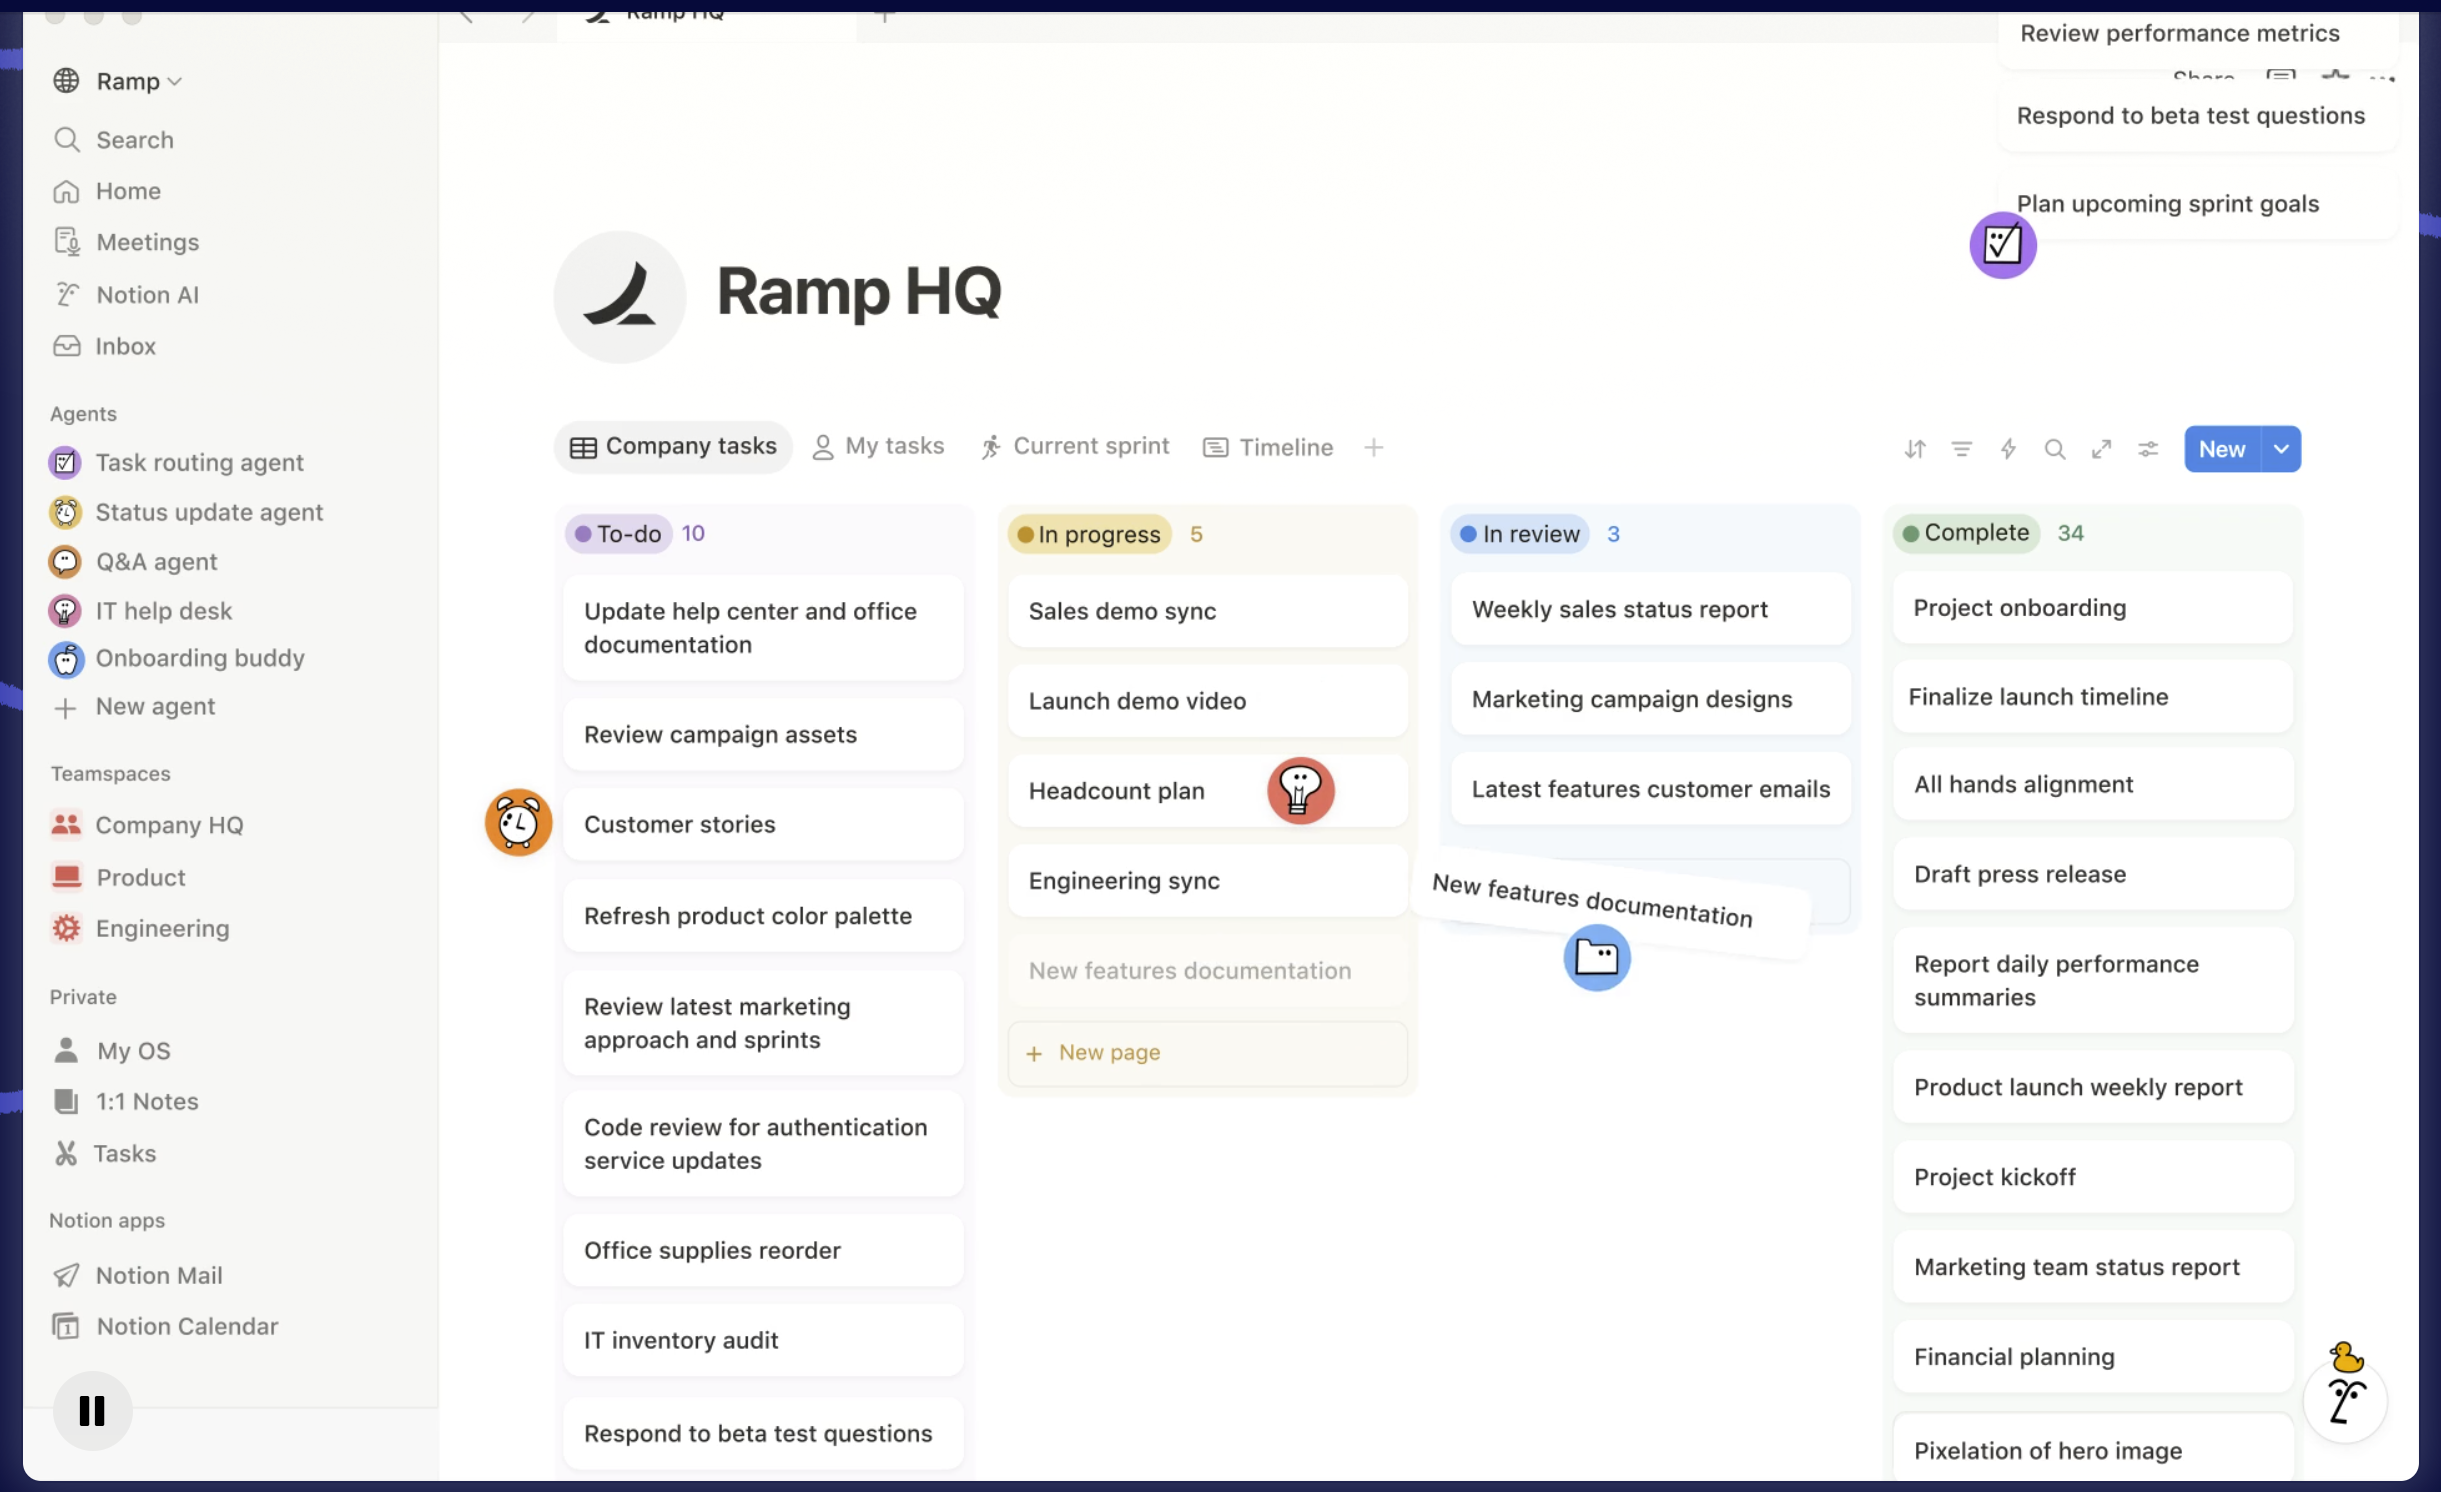2441x1492 pixels.
Task: Open the dropdown arrow beside New
Action: pos(2281,449)
